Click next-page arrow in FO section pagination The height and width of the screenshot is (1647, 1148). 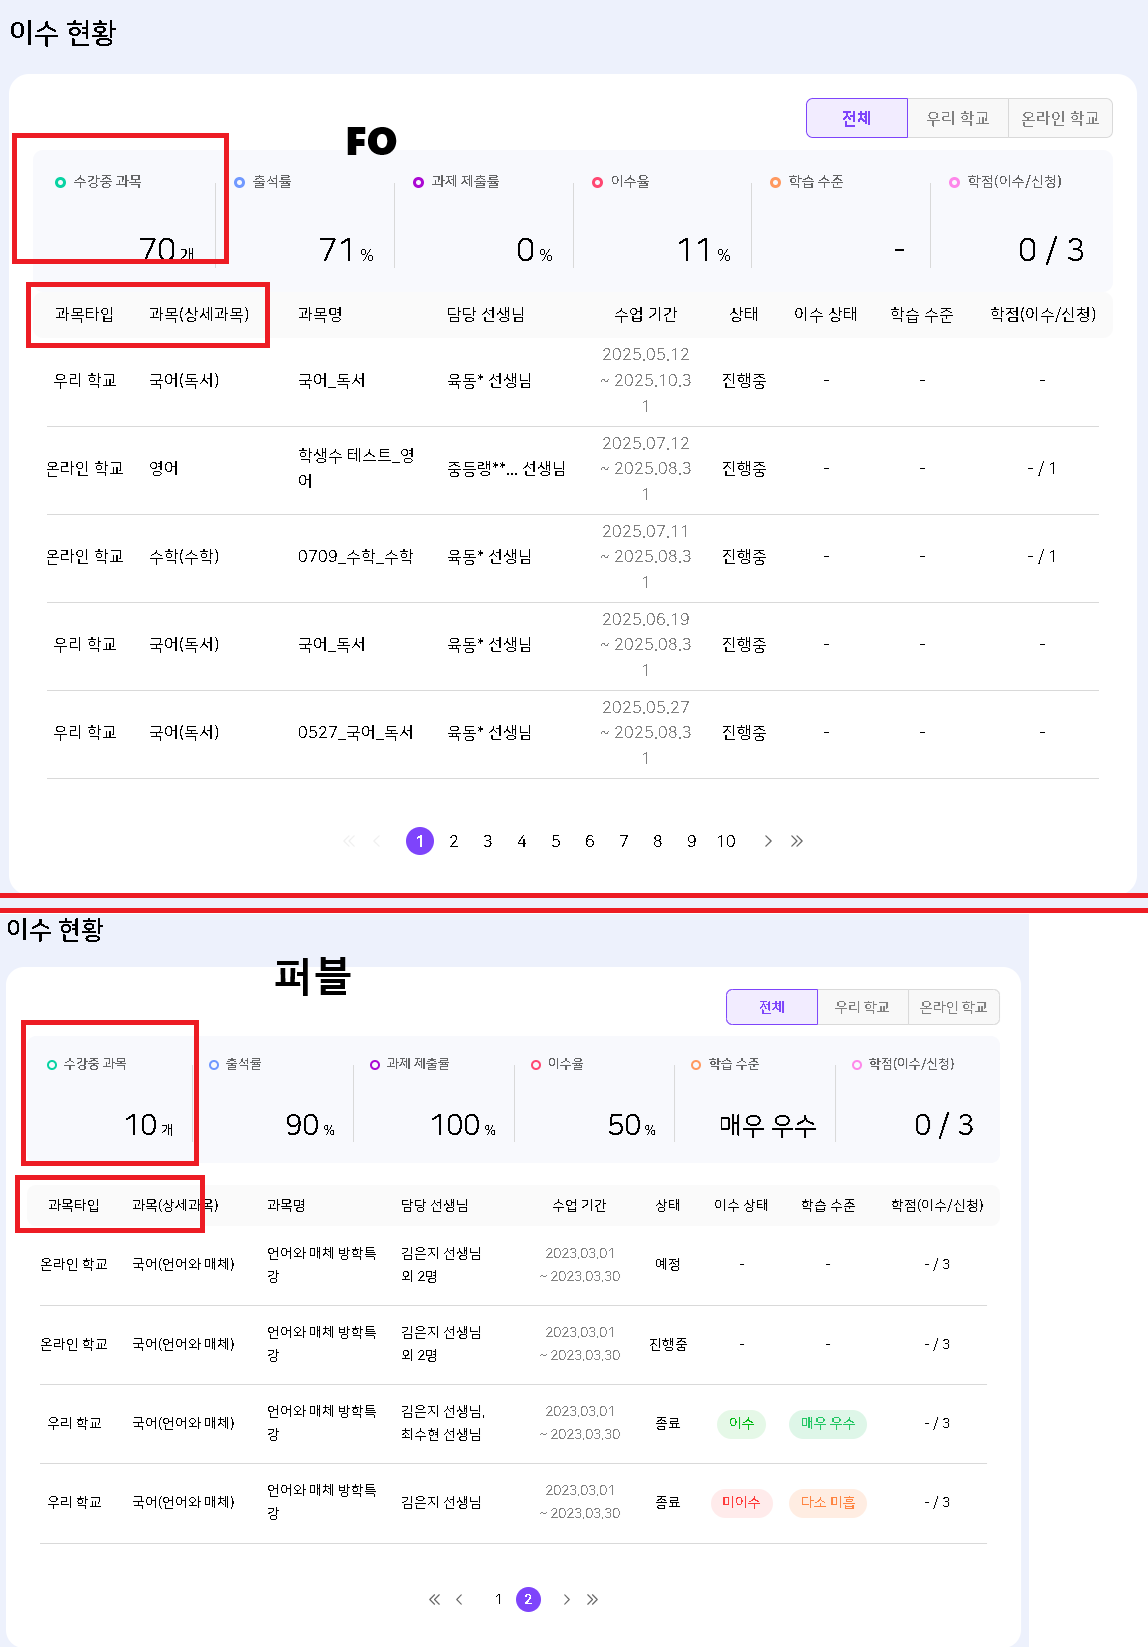pyautogui.click(x=768, y=841)
